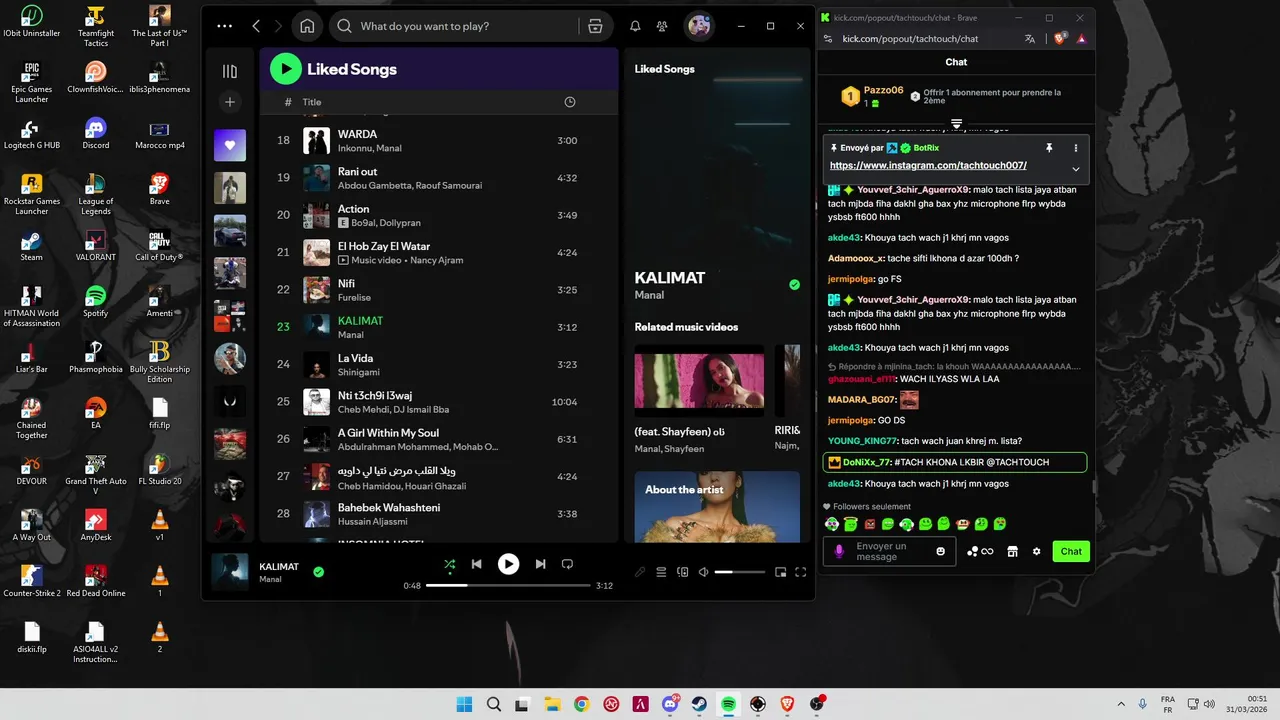Open Connect to a device icon

683,572
